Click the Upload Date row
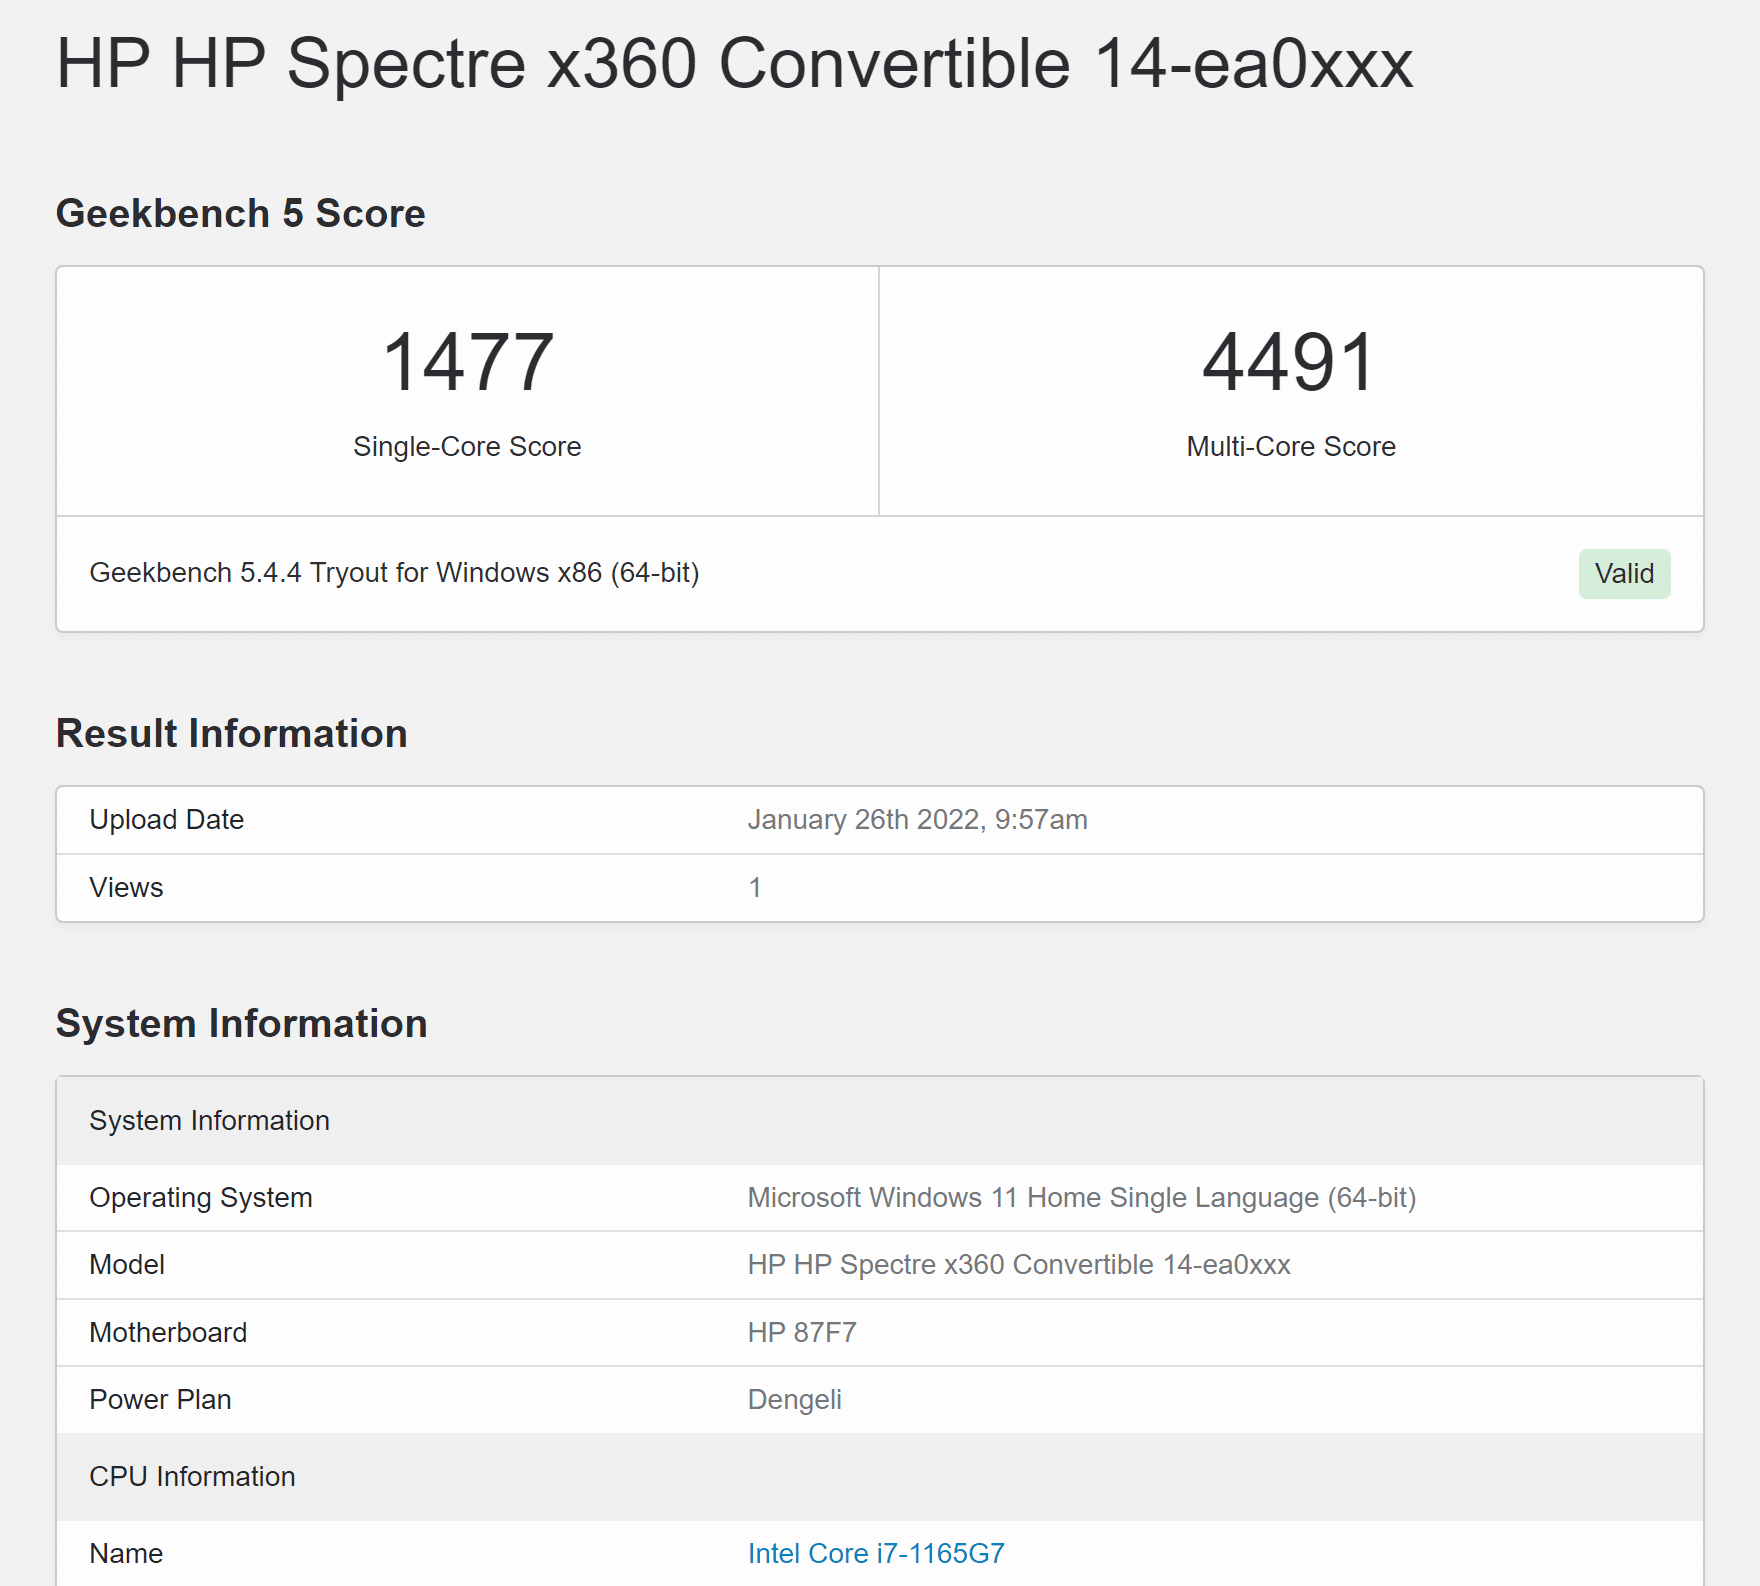 coord(166,819)
